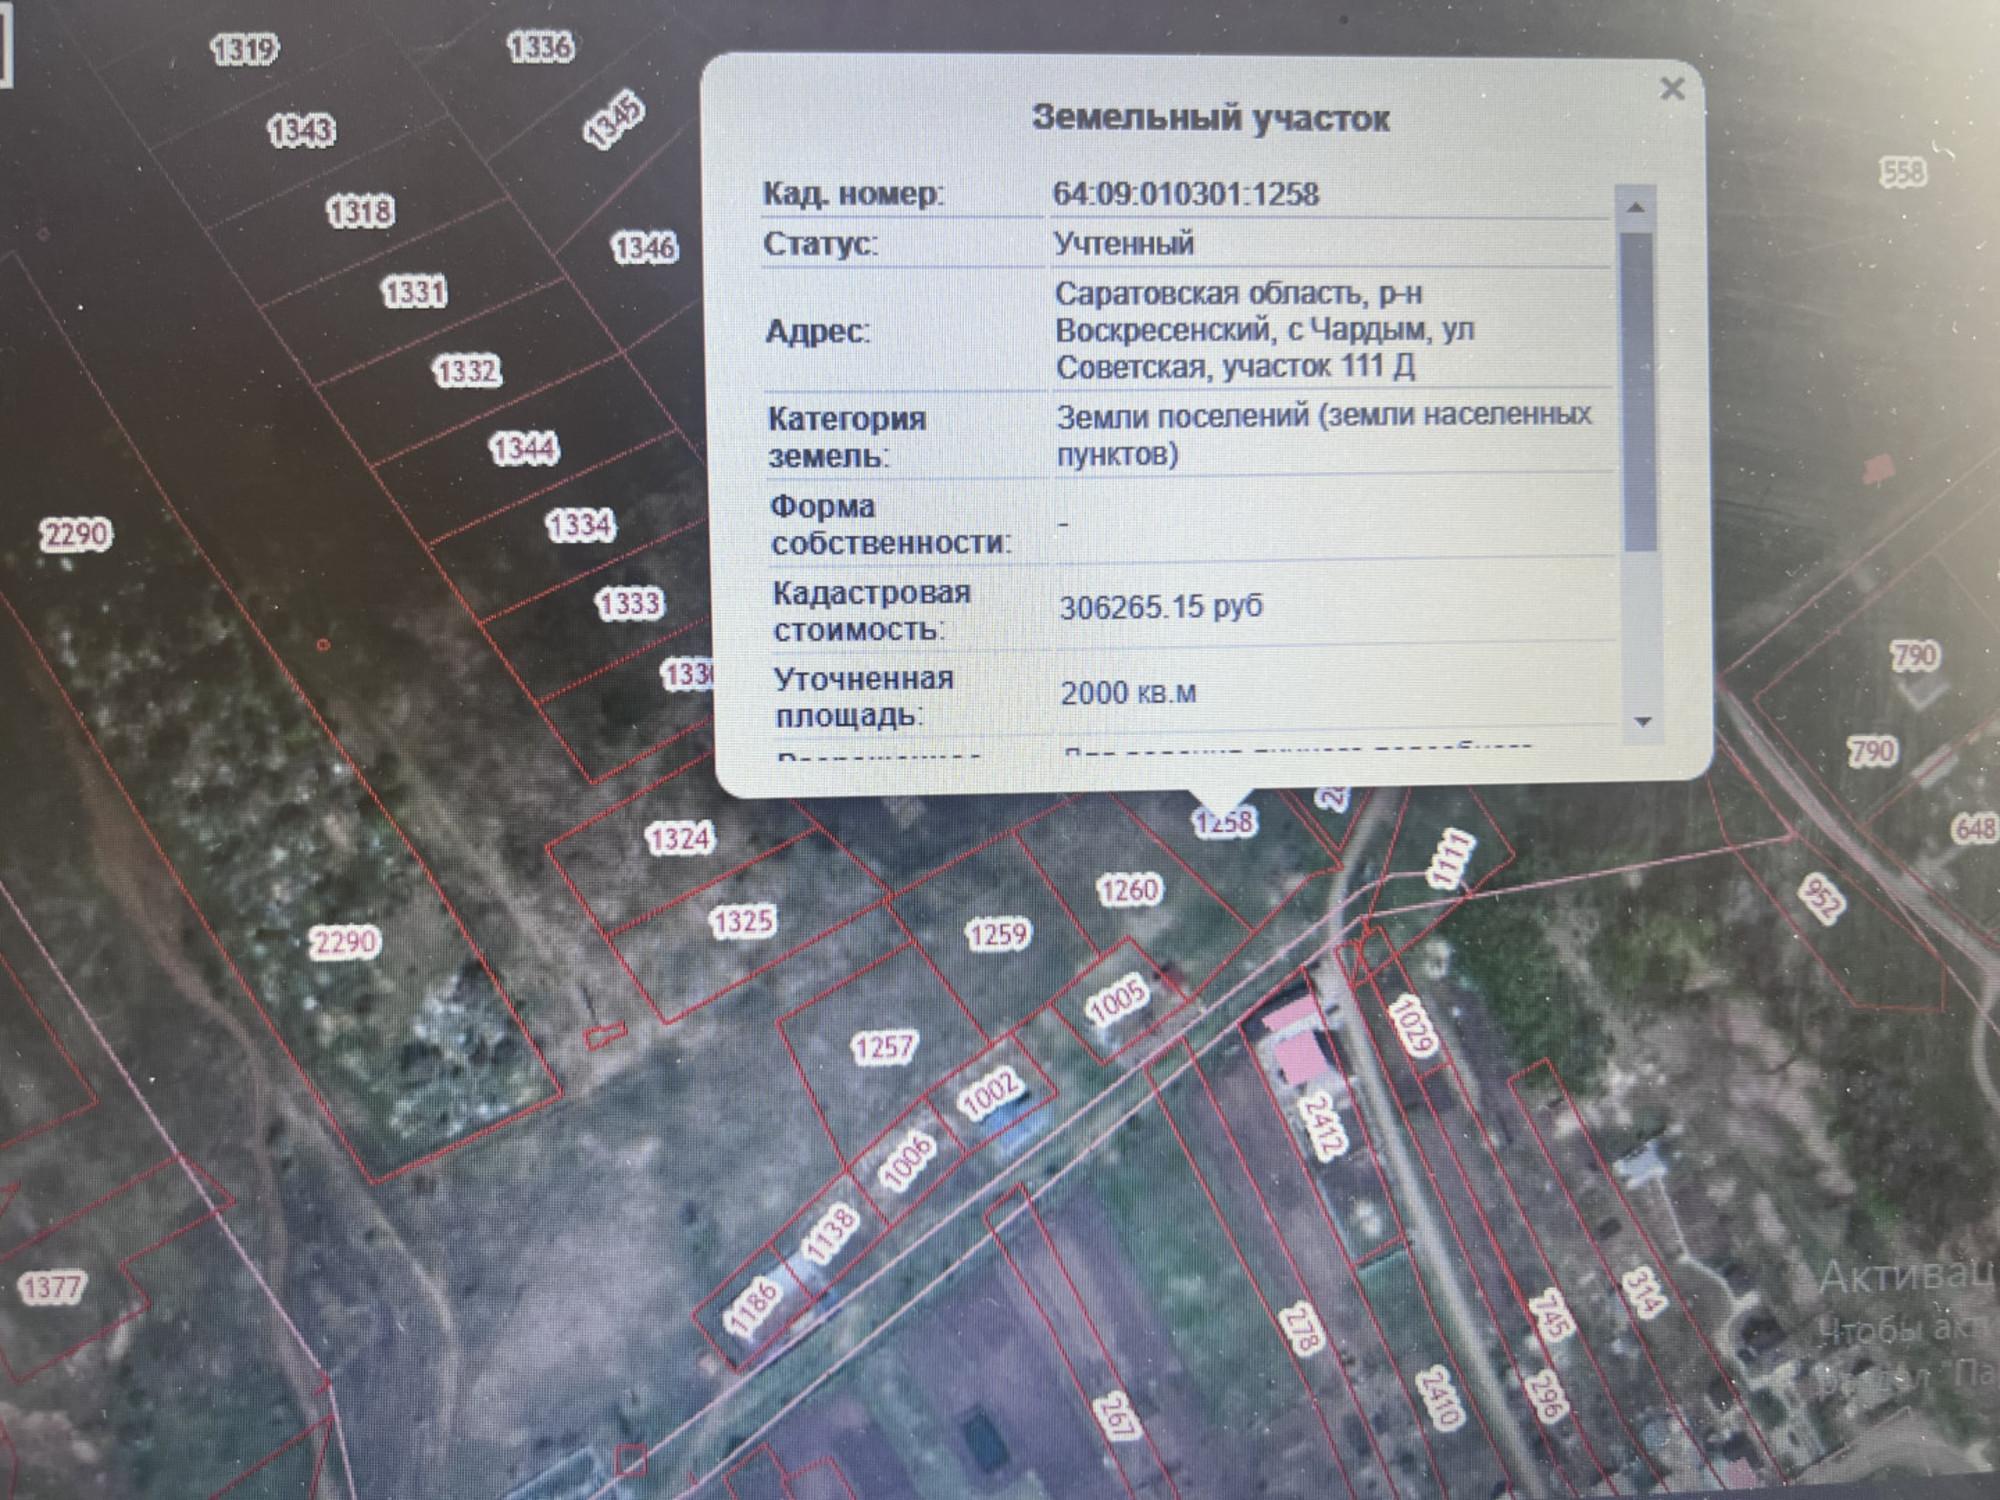This screenshot has height=1500, width=2000.
Task: Select parcel 314 on map
Action: (1643, 1291)
